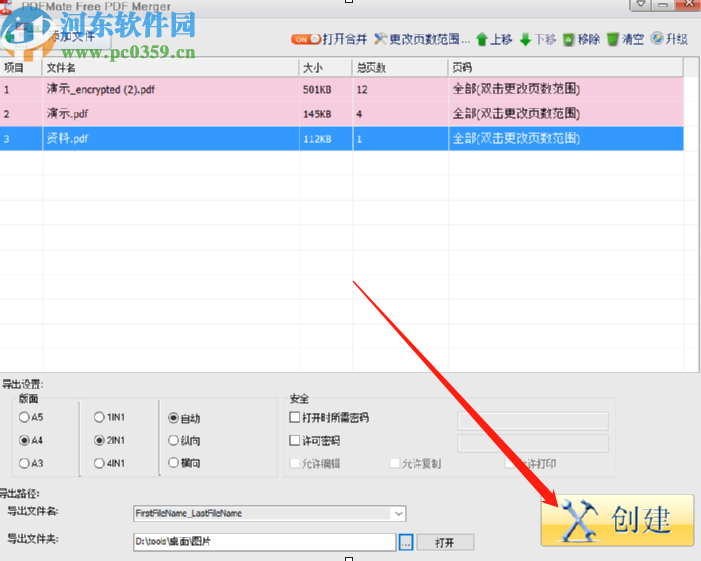Click page range cell of 演示.pdf
701x561 pixels.
pyautogui.click(x=566, y=114)
